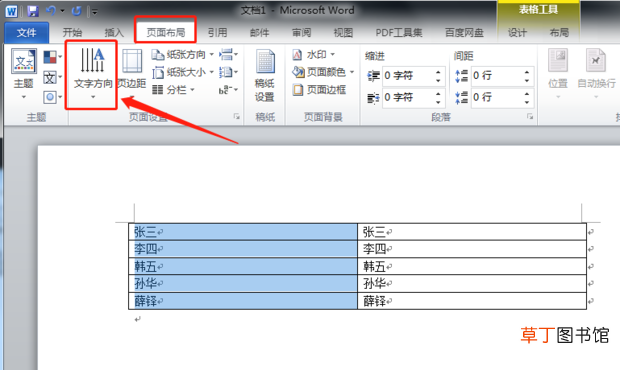Open the PDF工具集 tab
The image size is (620, 370).
399,33
